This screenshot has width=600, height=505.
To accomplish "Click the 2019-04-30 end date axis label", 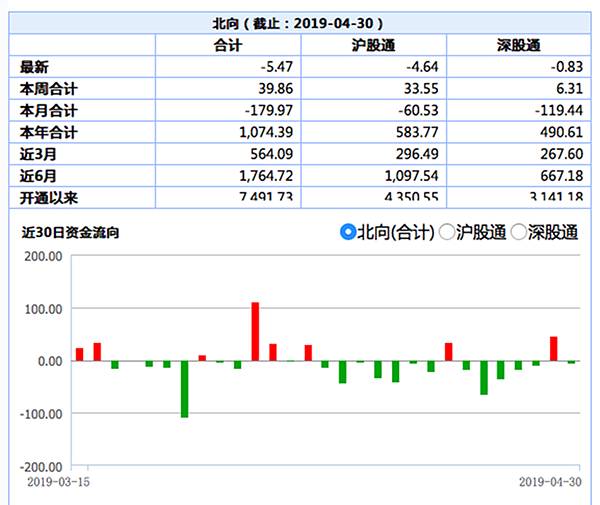I will coord(549,481).
